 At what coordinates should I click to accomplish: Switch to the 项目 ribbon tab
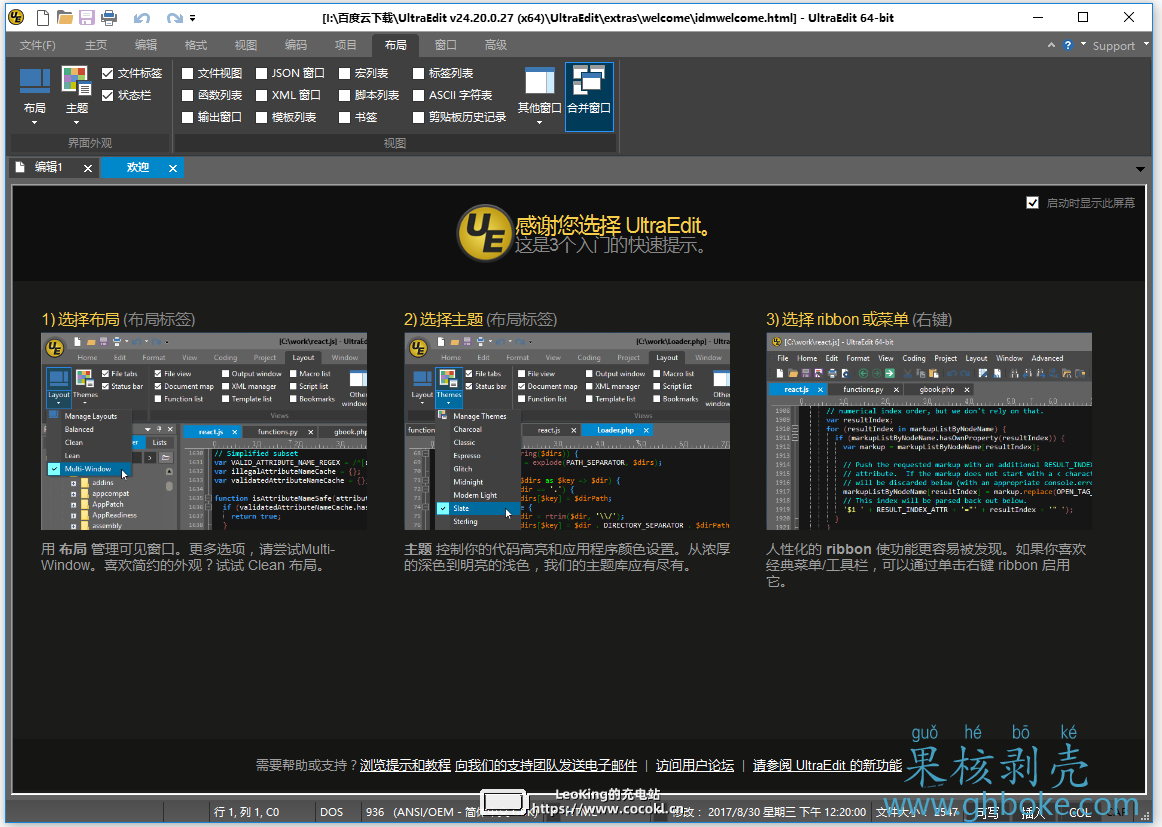(345, 45)
